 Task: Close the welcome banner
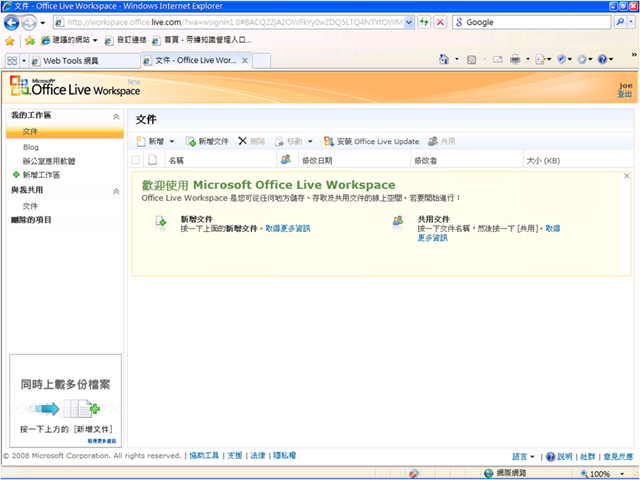coord(627,176)
